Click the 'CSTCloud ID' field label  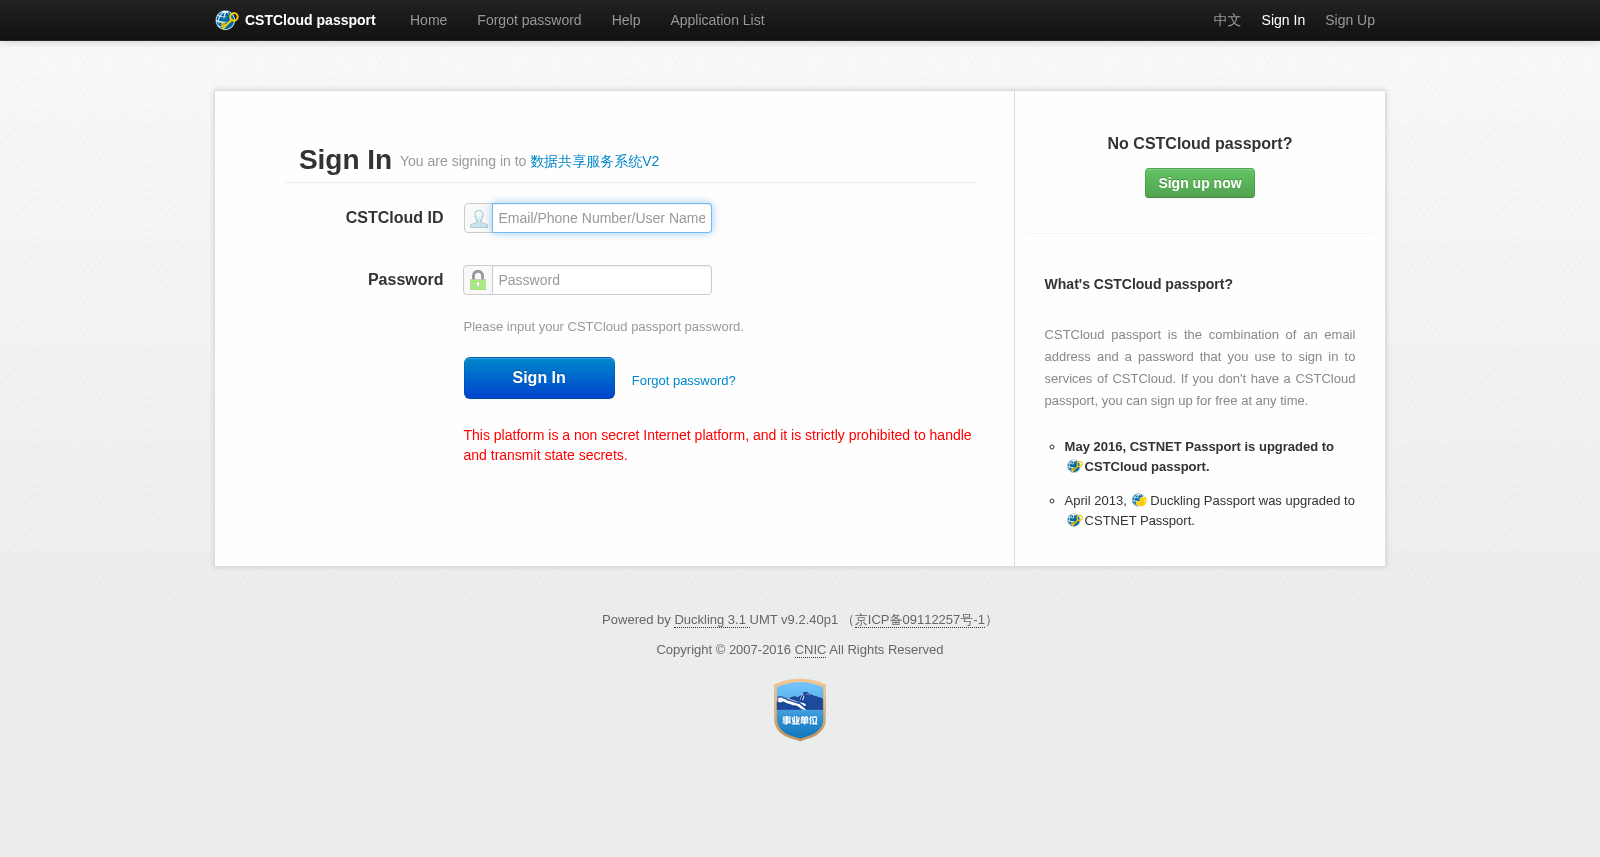pos(394,218)
